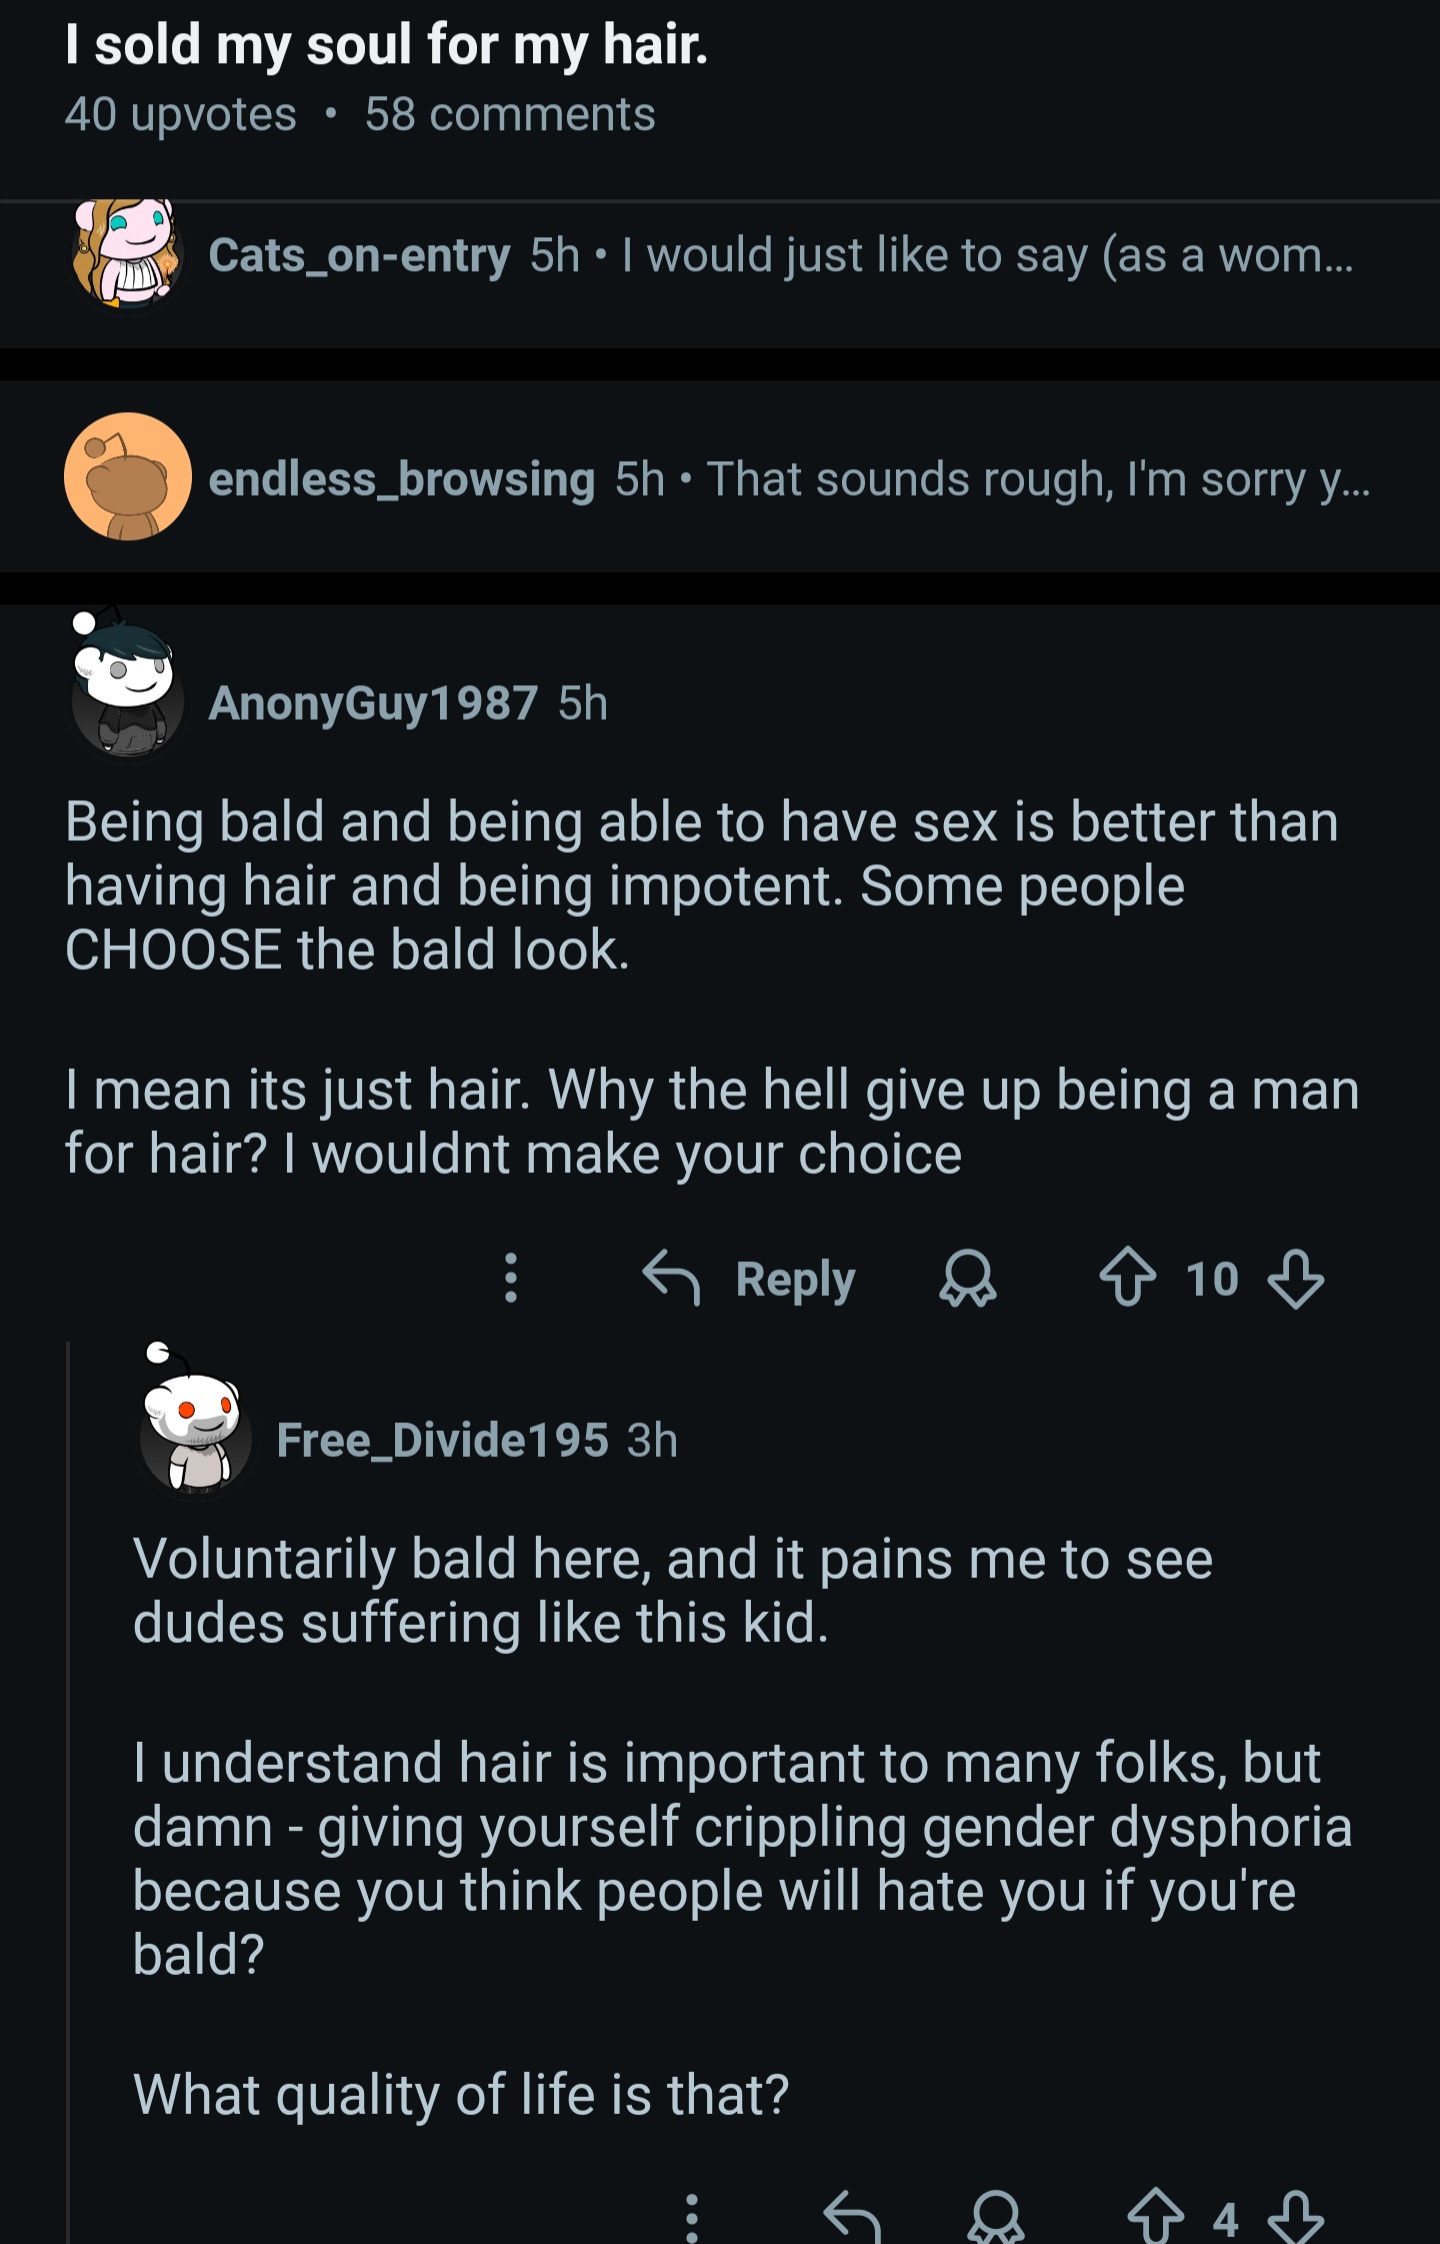Reply to AnonyGuy1987's comment
This screenshot has width=1440, height=2244.
750,1279
